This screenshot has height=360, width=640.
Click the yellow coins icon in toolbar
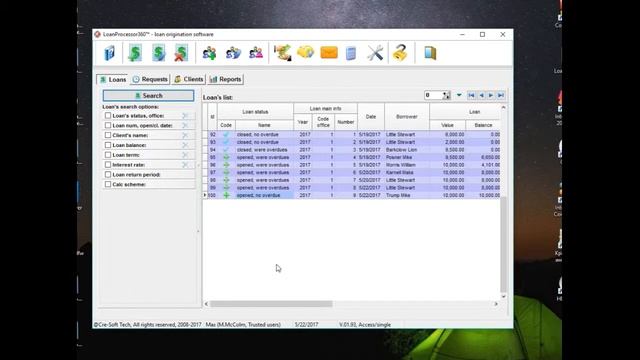click(x=305, y=53)
